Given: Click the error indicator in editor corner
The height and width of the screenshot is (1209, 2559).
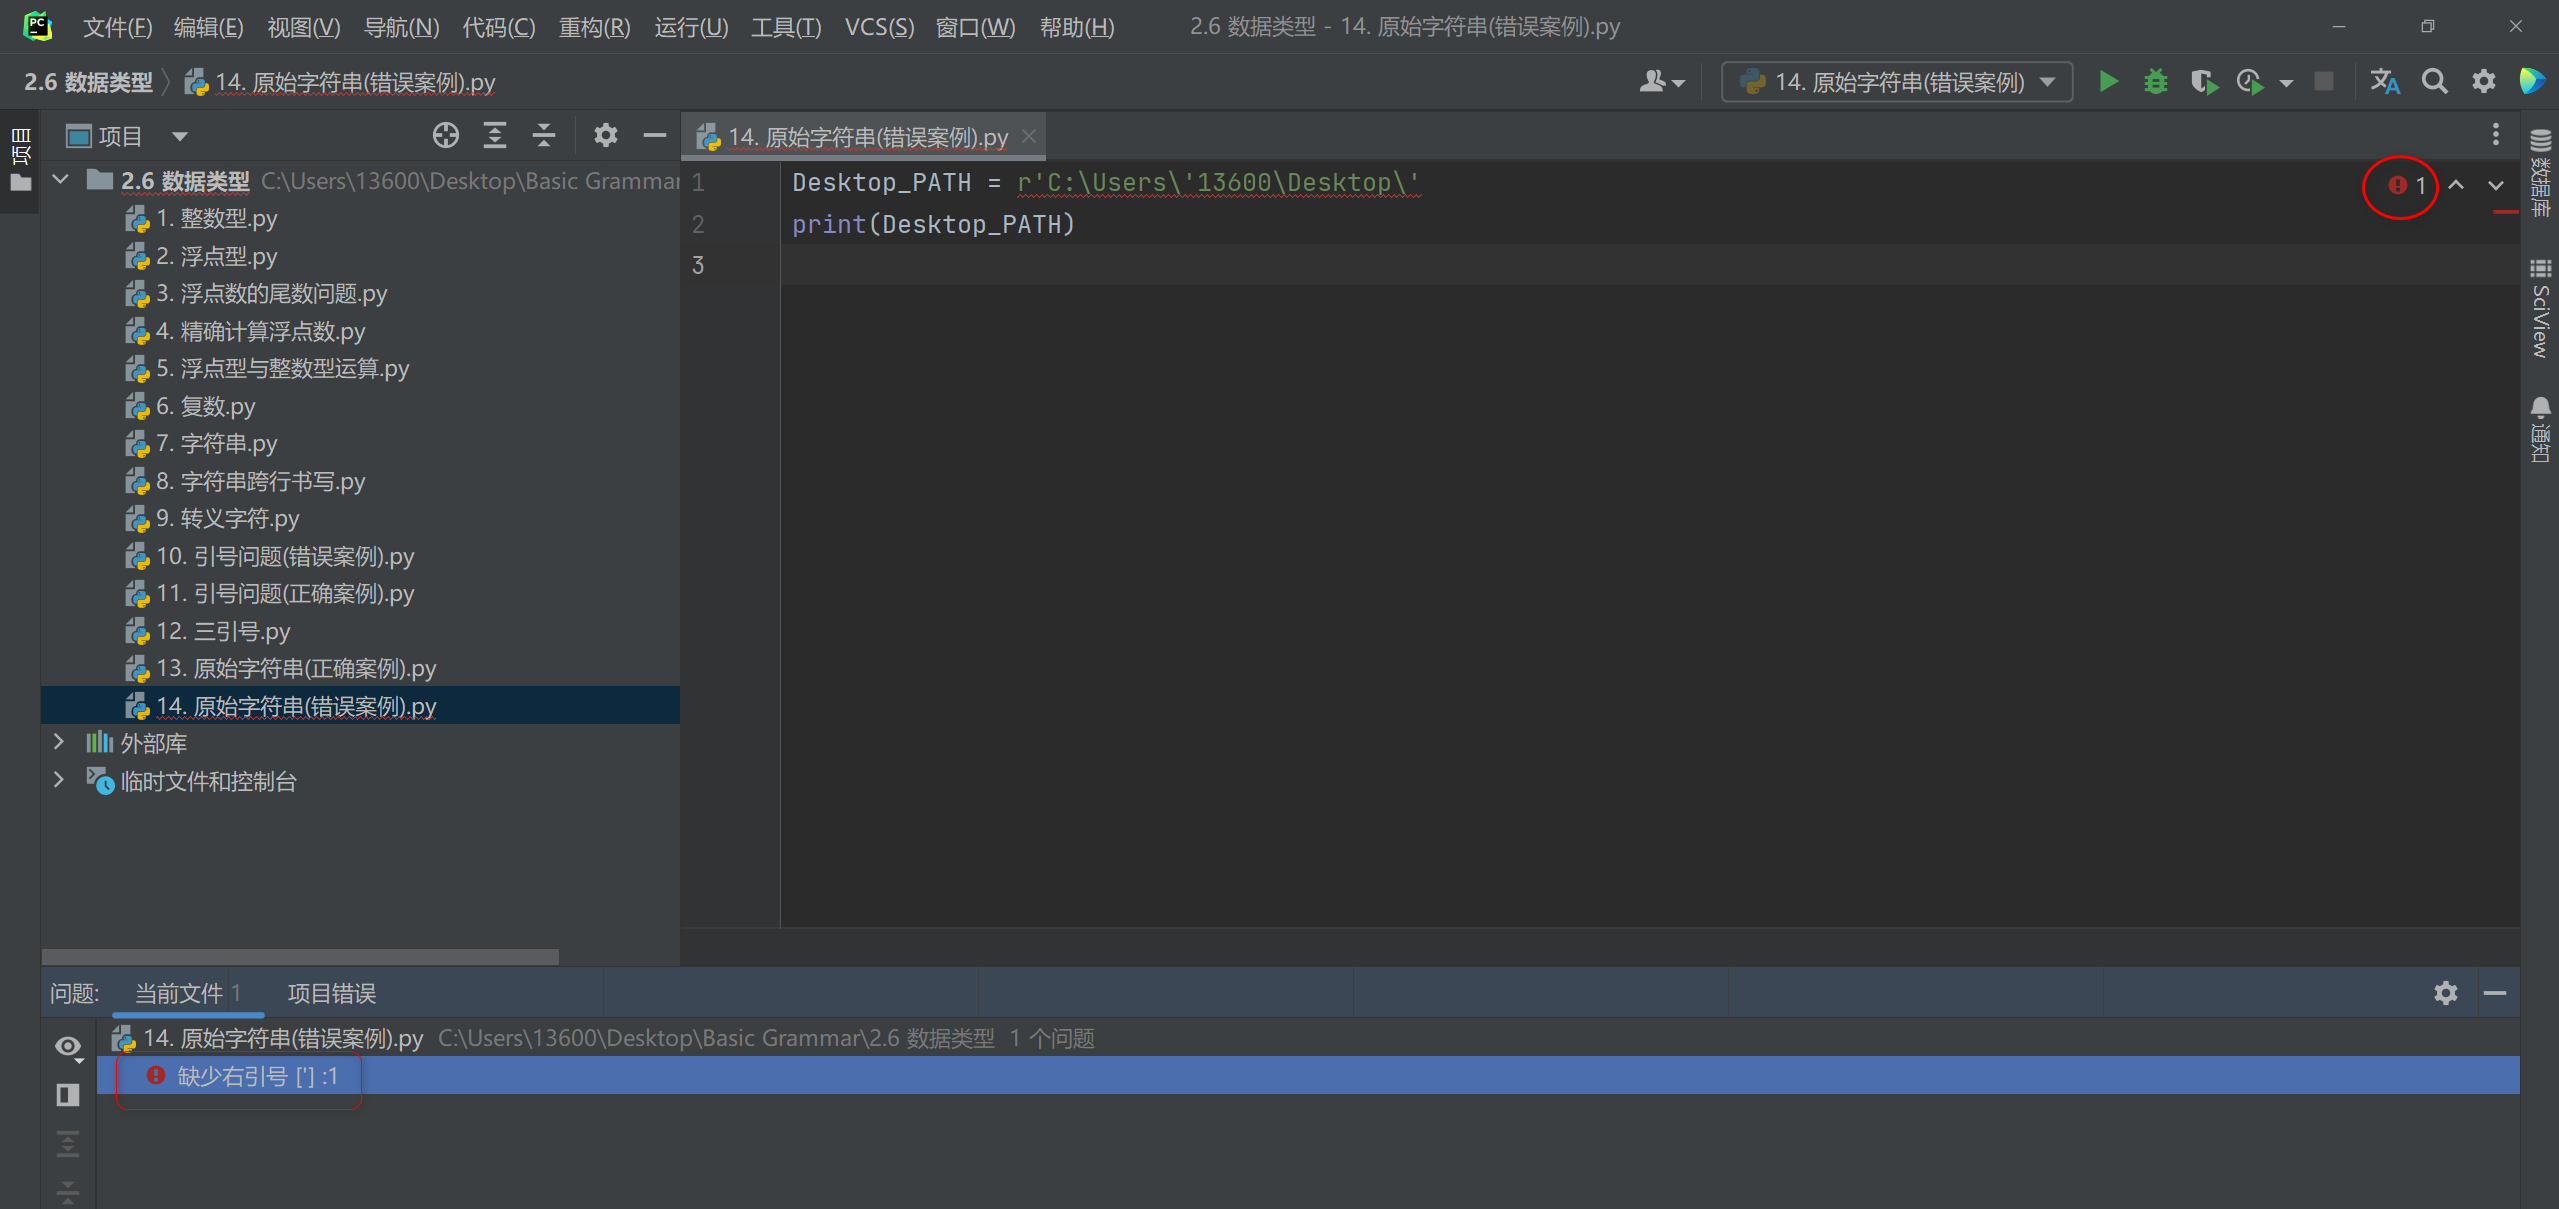Looking at the screenshot, I should coord(2406,186).
